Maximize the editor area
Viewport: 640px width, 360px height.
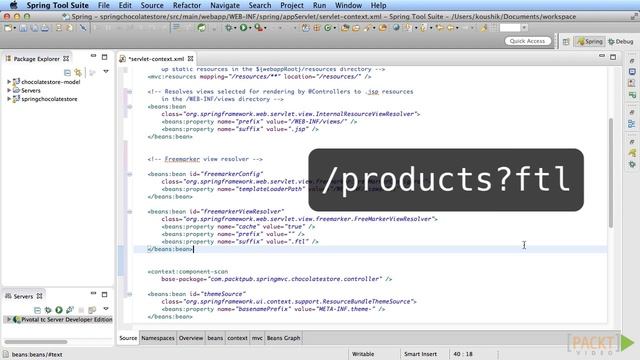tap(613, 57)
